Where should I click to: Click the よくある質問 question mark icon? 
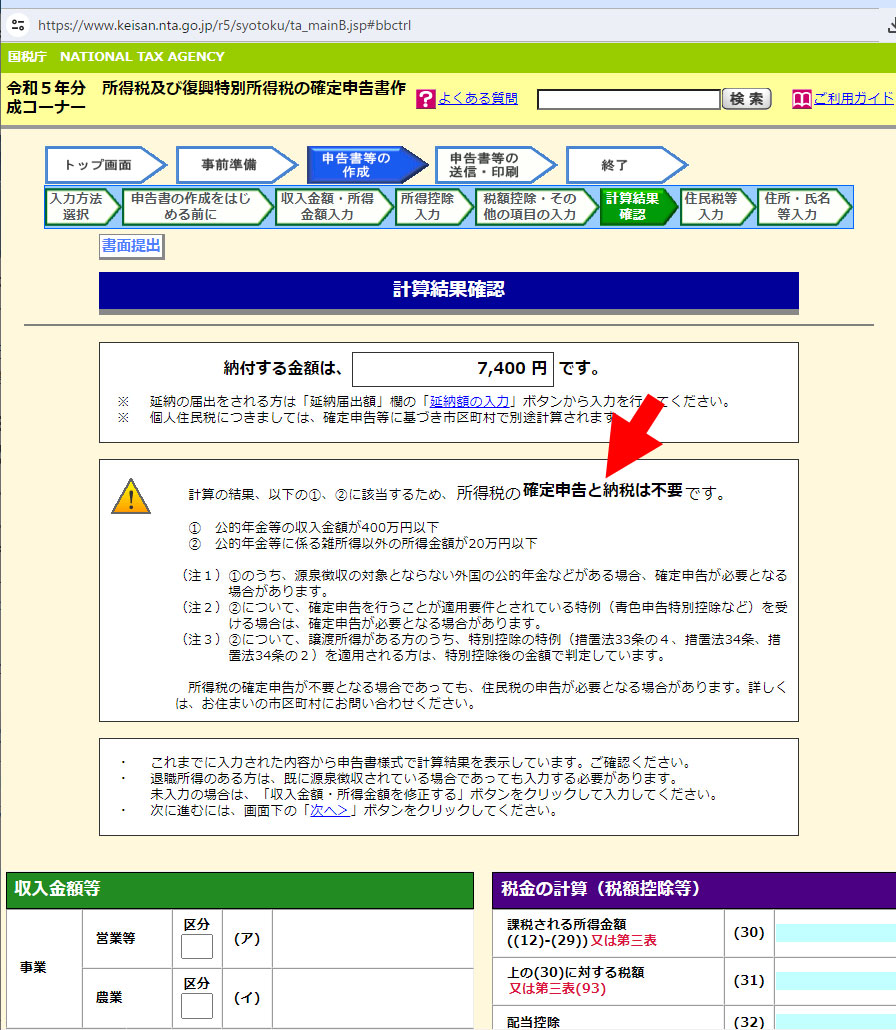pos(425,99)
